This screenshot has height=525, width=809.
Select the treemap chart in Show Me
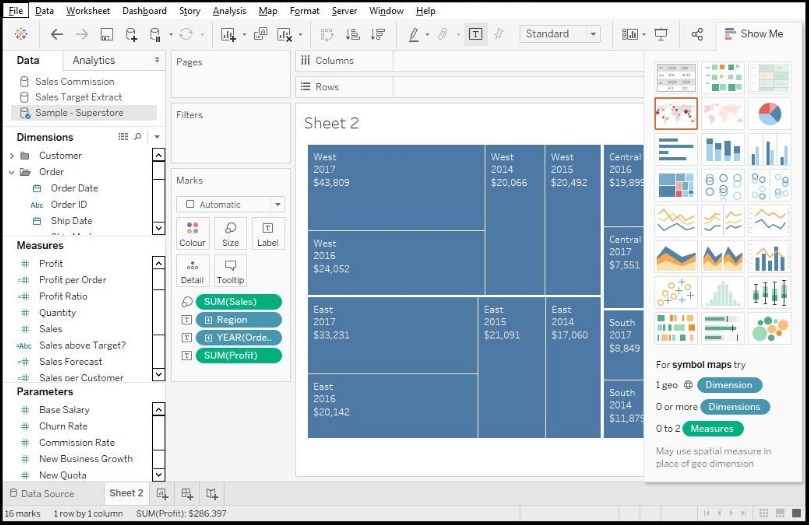(676, 185)
